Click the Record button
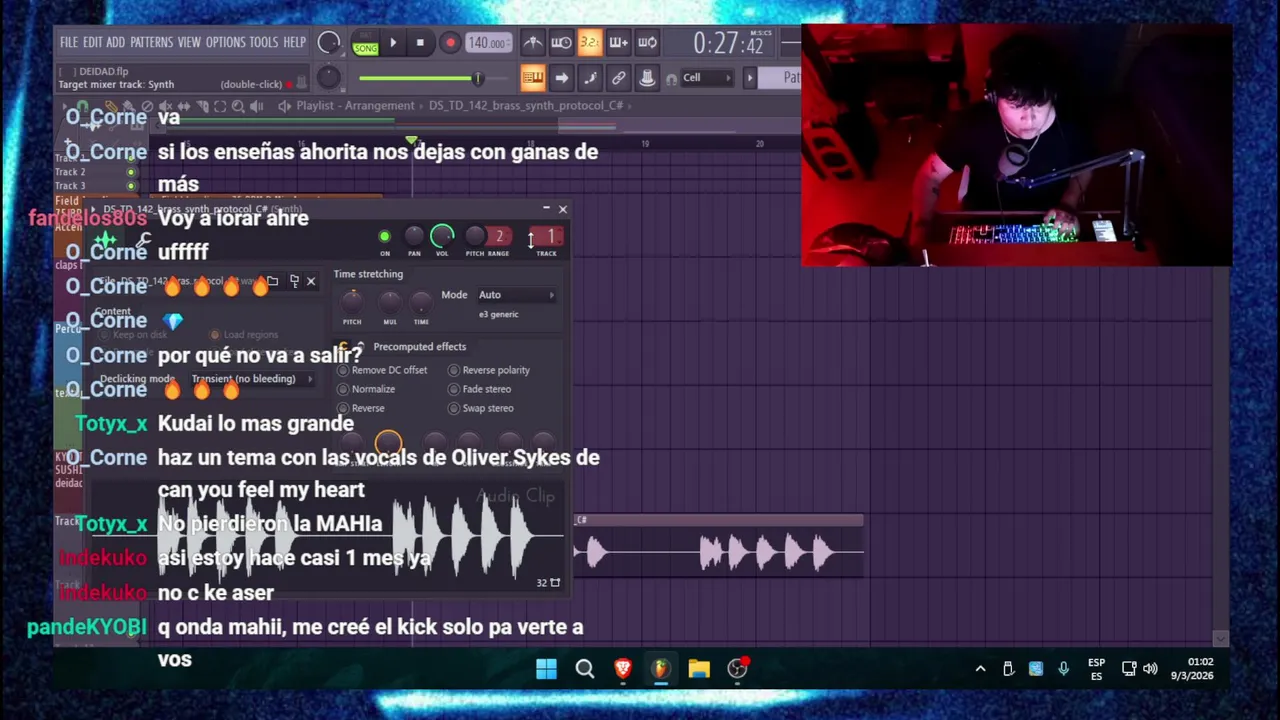The width and height of the screenshot is (1280, 720). click(x=450, y=43)
